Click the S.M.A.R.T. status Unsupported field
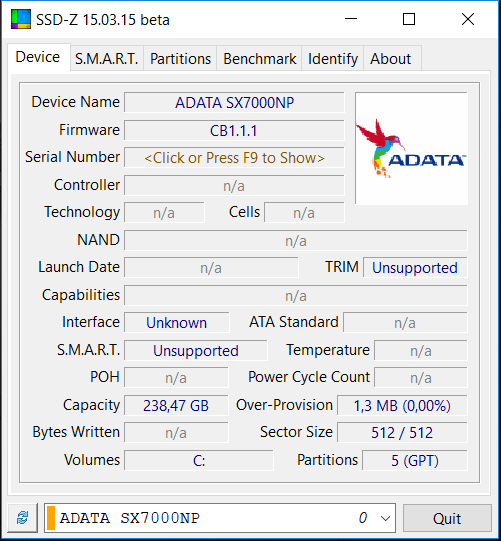Viewport: 501px width, 541px height. [196, 351]
